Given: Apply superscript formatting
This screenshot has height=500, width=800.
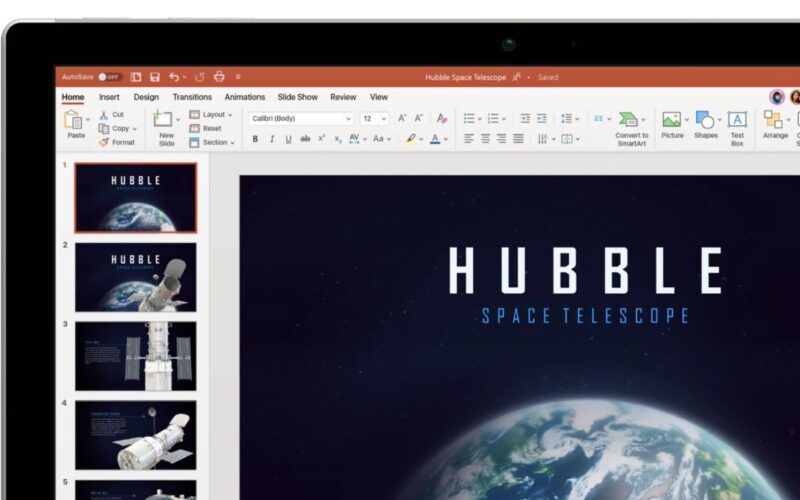Looking at the screenshot, I should (322, 138).
